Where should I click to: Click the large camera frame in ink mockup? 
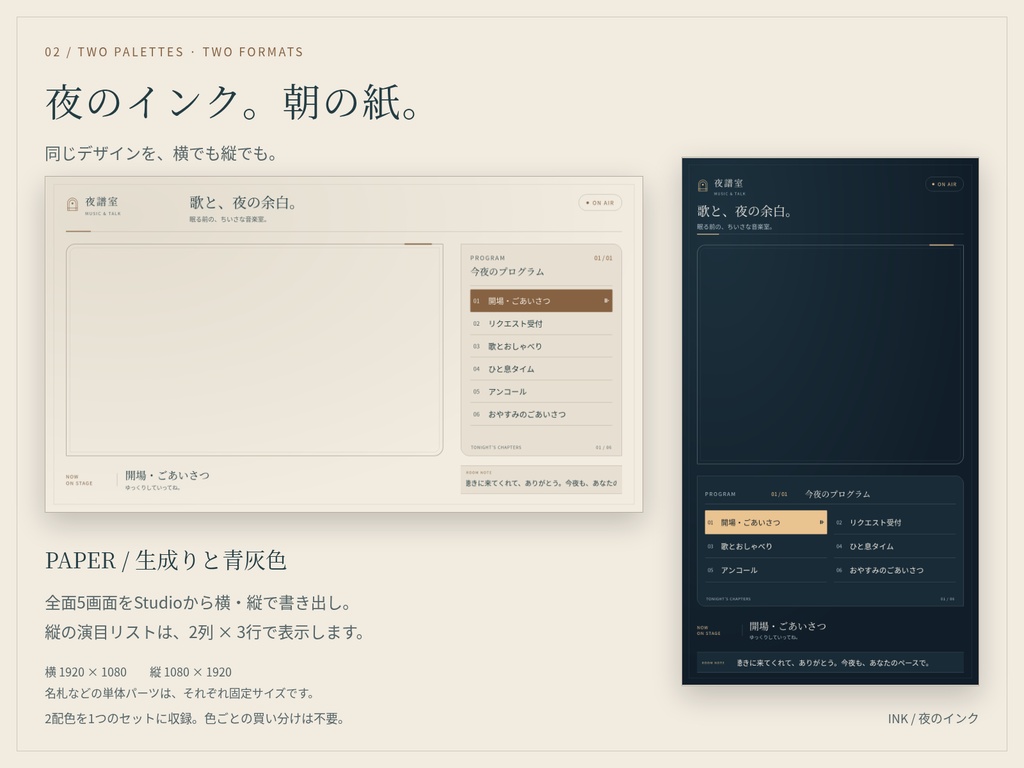829,354
